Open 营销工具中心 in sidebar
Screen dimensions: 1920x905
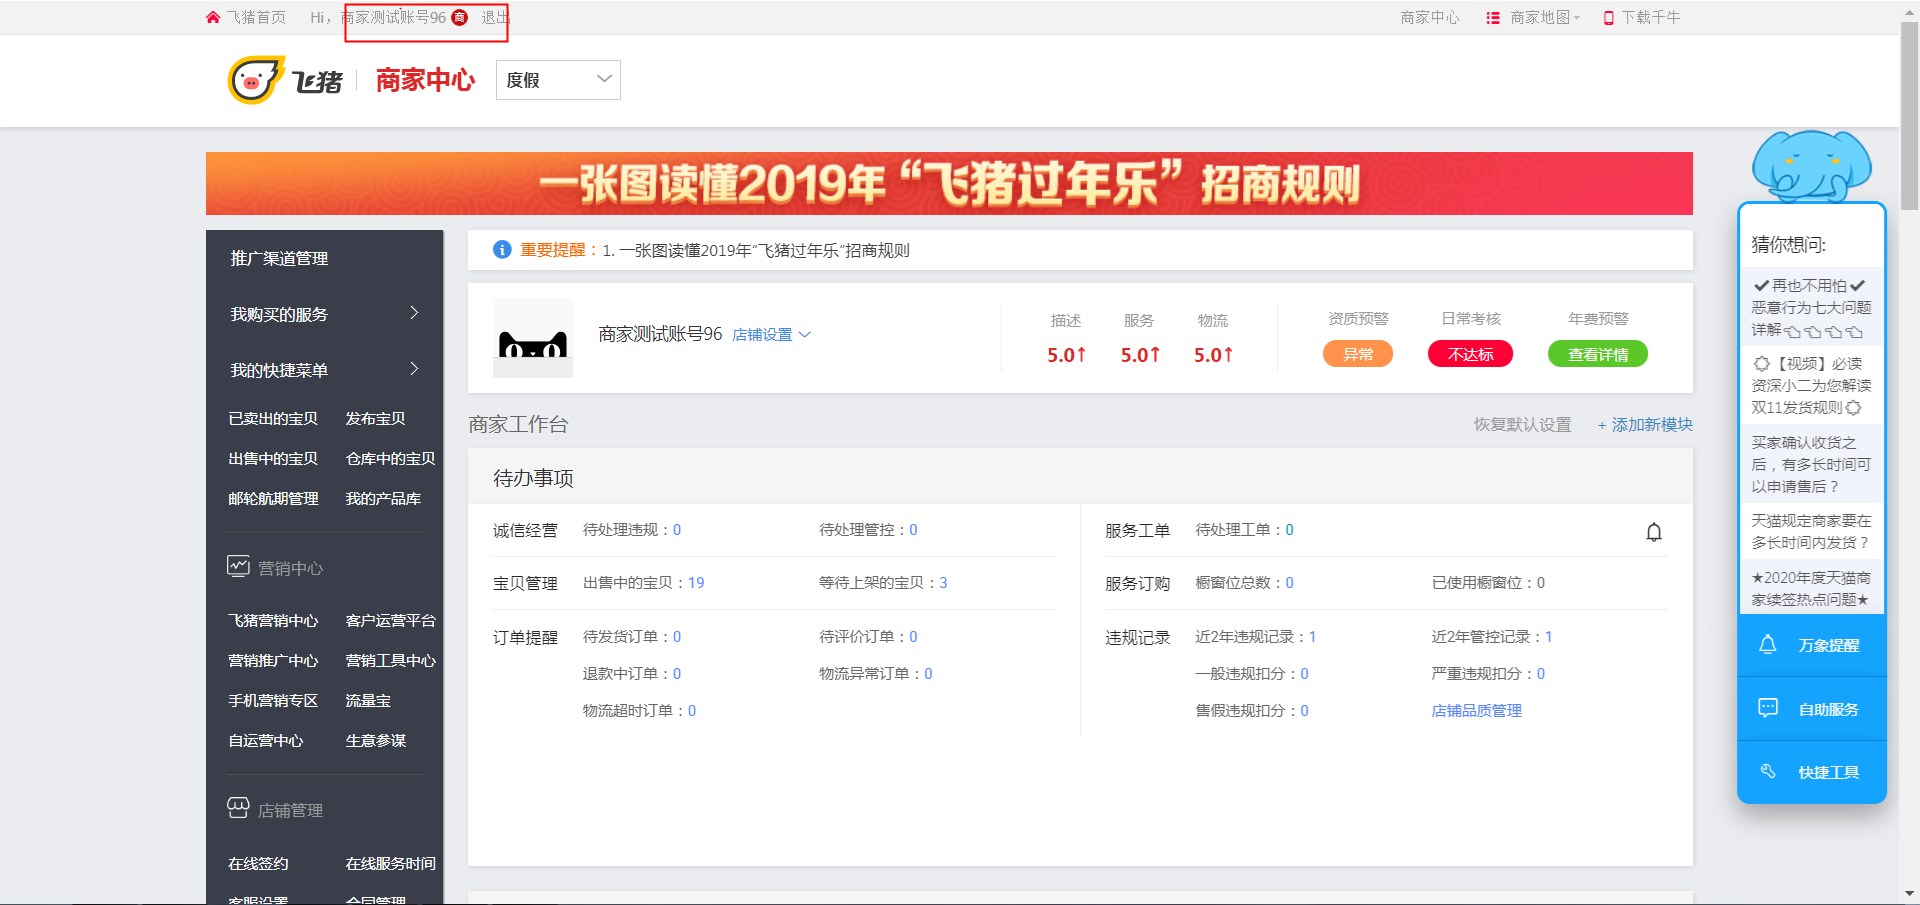click(x=390, y=660)
